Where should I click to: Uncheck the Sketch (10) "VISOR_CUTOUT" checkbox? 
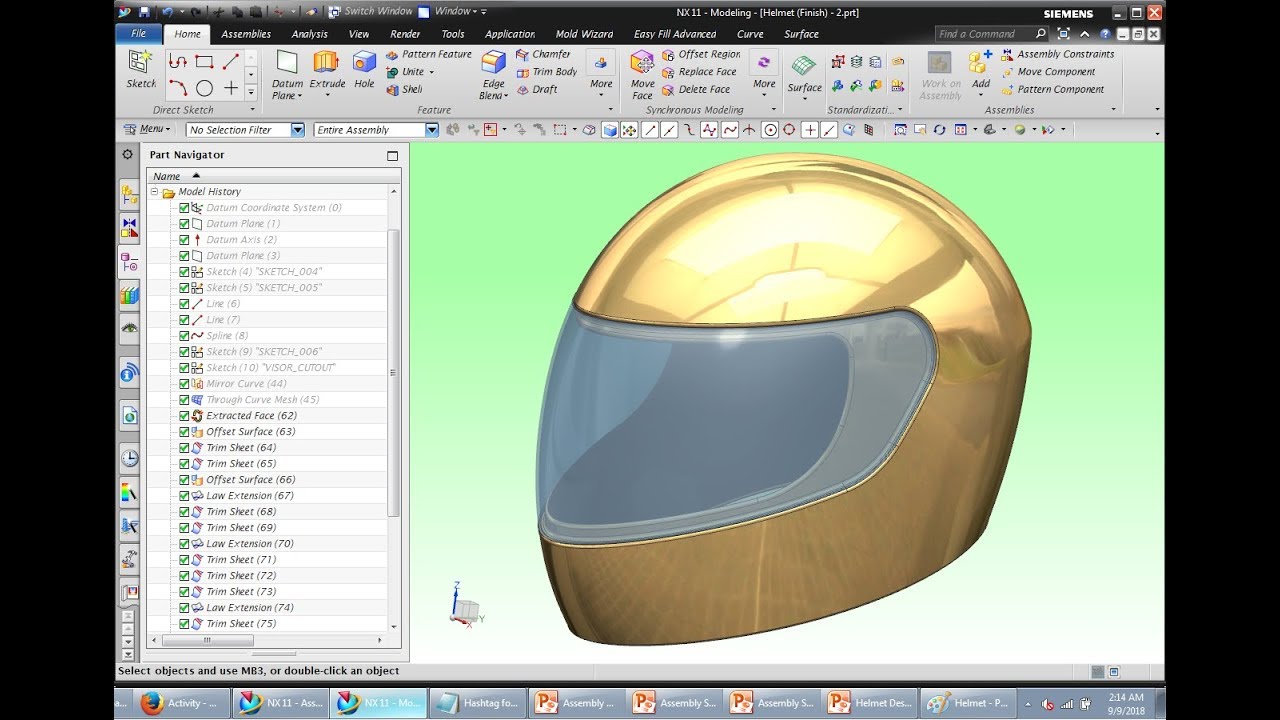[x=184, y=368]
